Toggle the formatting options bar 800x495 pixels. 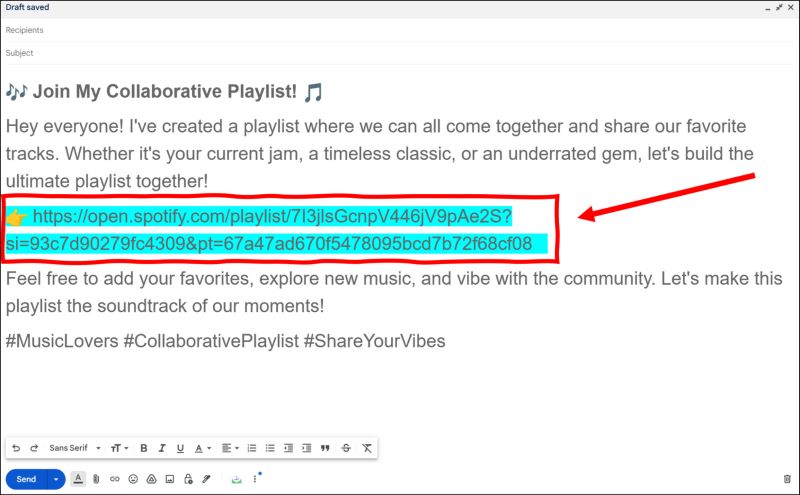78,479
